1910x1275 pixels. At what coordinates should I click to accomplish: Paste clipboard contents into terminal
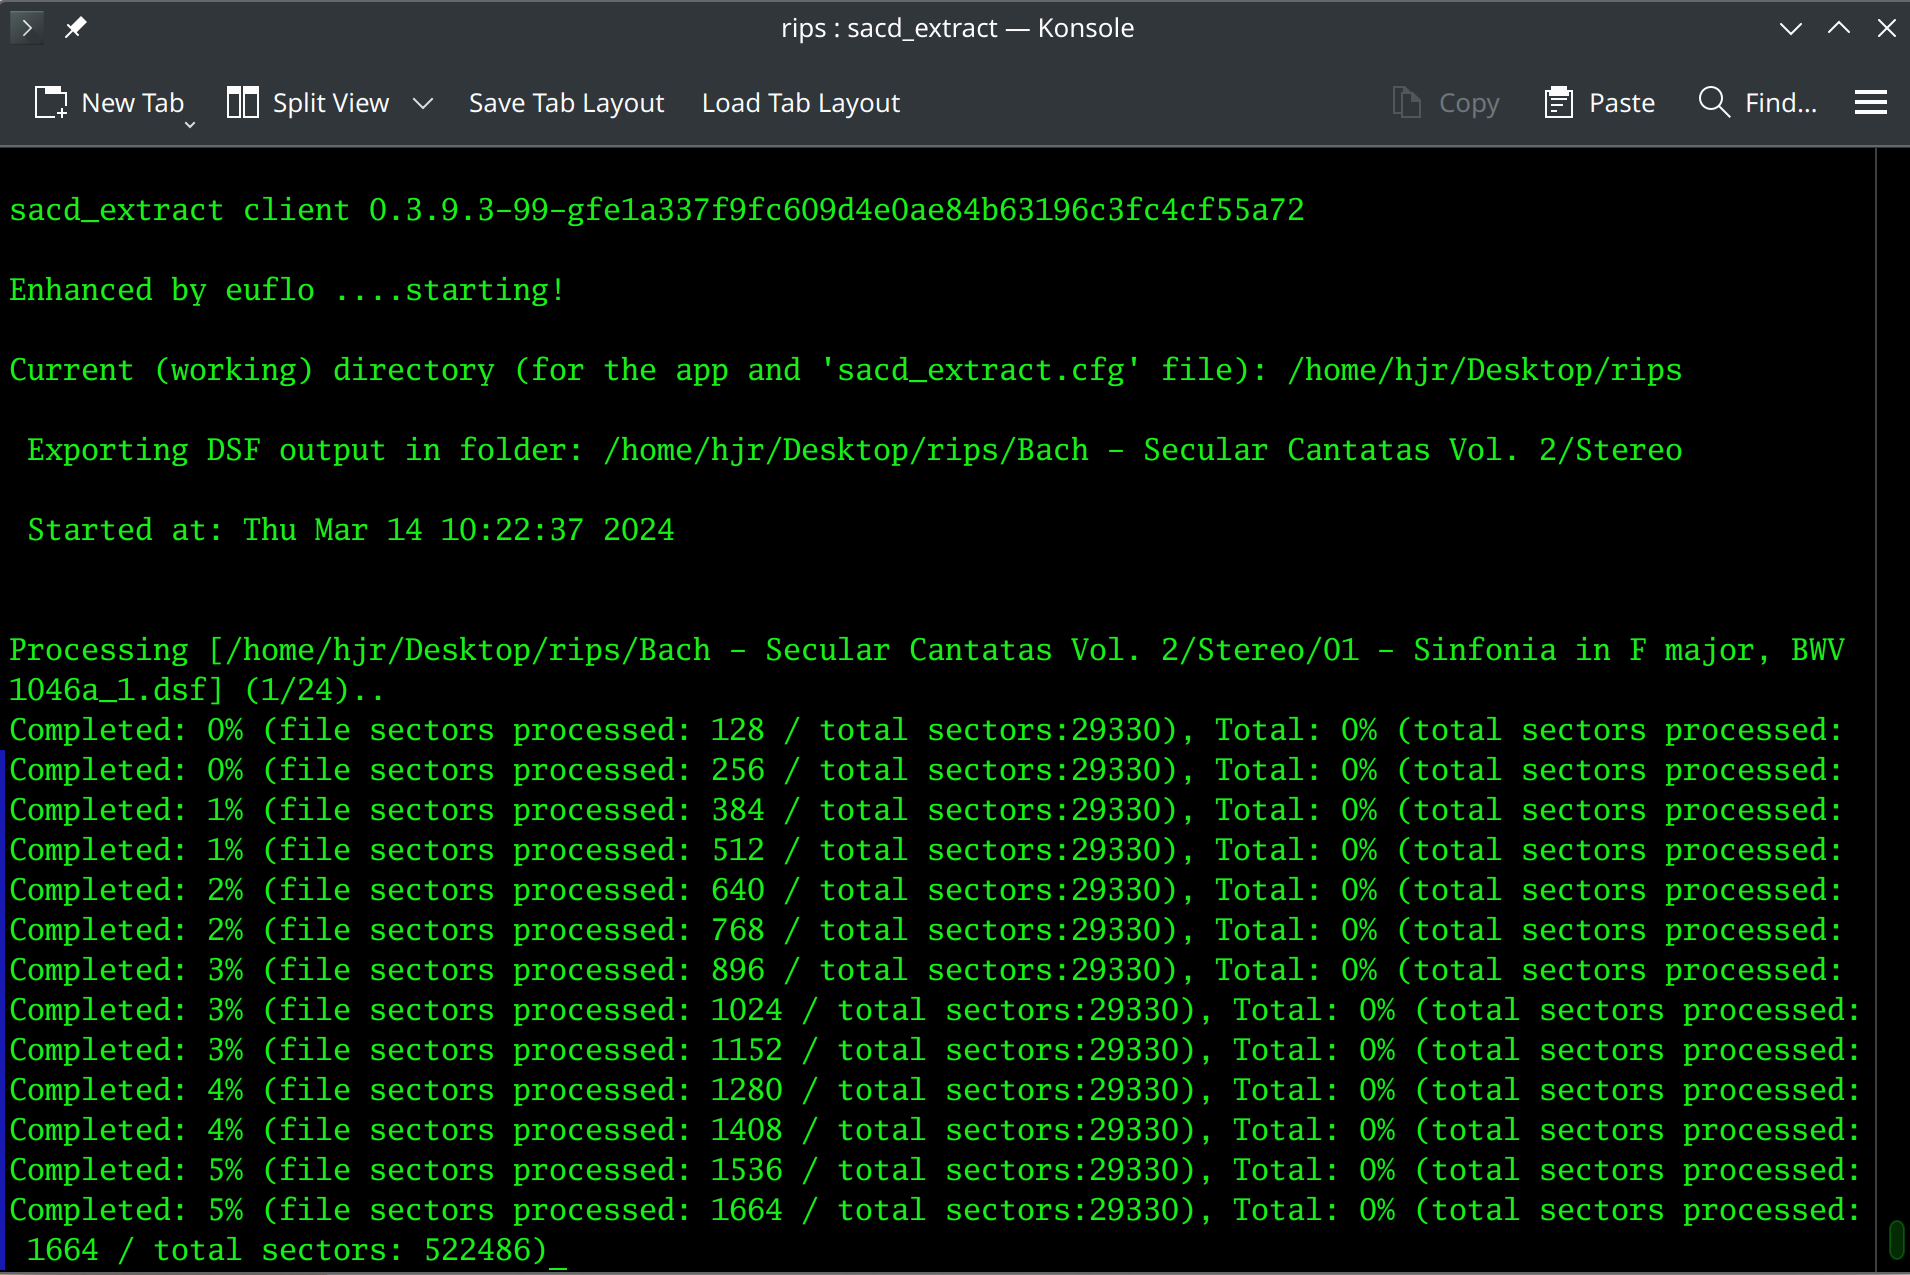point(1598,102)
